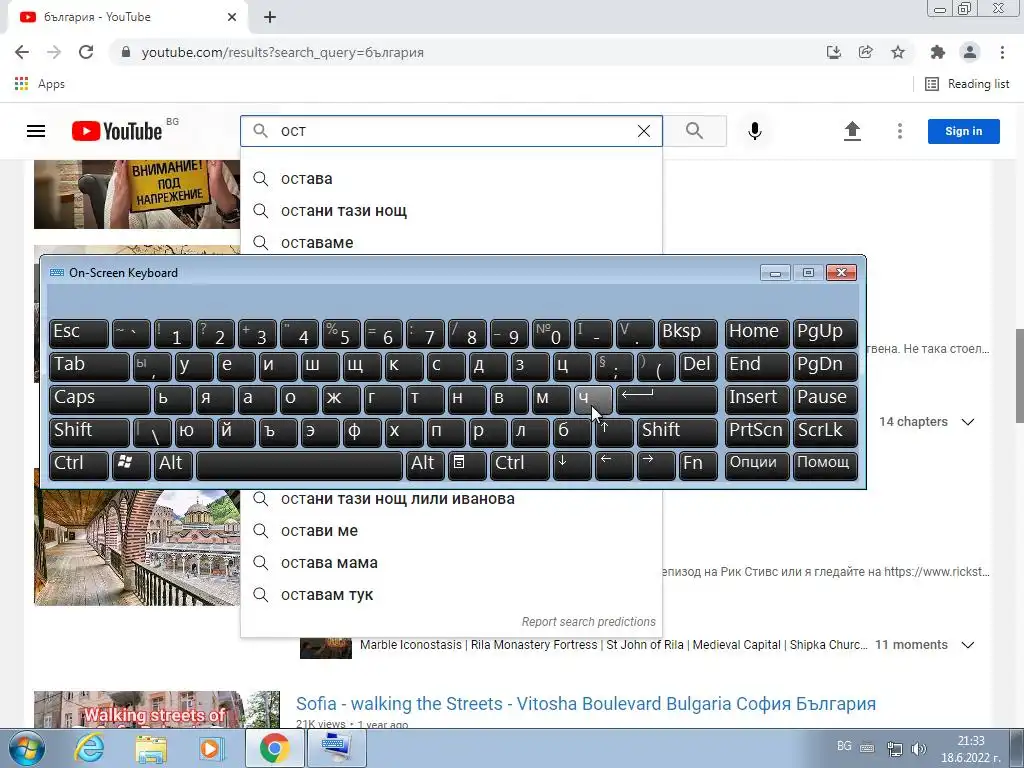Click the Bksp key on the On-Screen Keyboard

688,332
